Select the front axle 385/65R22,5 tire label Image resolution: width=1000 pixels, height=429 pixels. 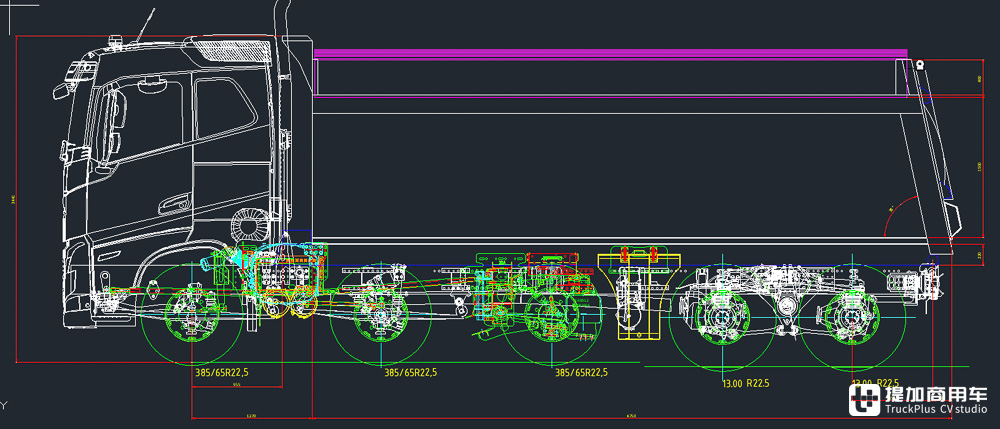[220, 372]
